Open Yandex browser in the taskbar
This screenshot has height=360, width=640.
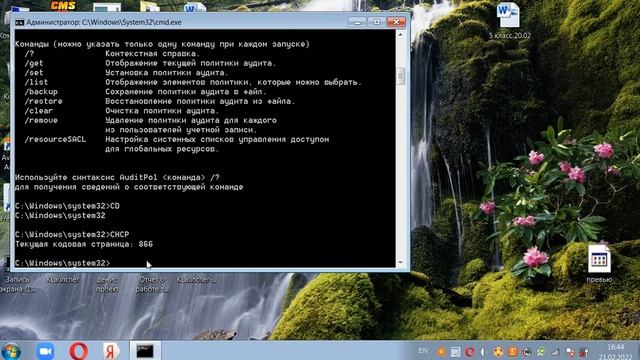coord(111,351)
